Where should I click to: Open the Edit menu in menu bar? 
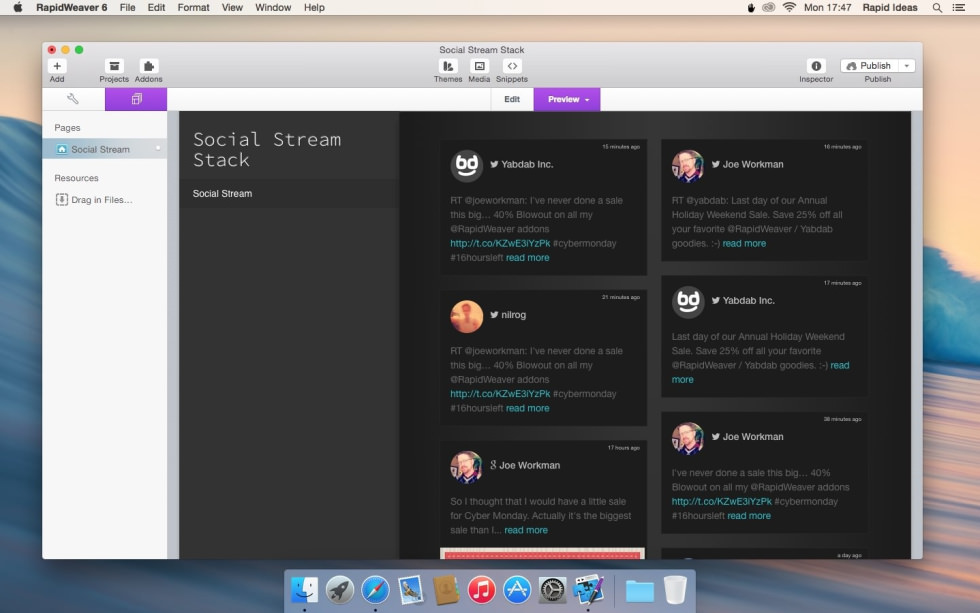156,7
